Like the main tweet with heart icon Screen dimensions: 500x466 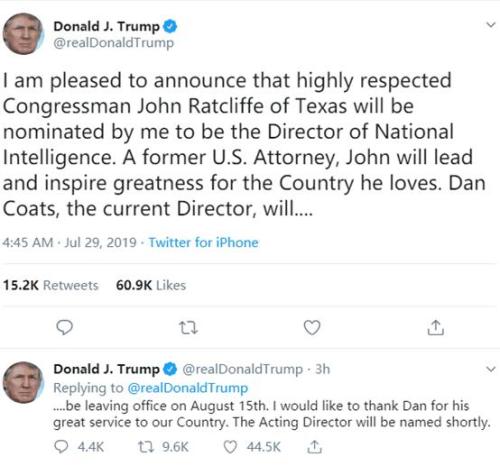[x=312, y=327]
